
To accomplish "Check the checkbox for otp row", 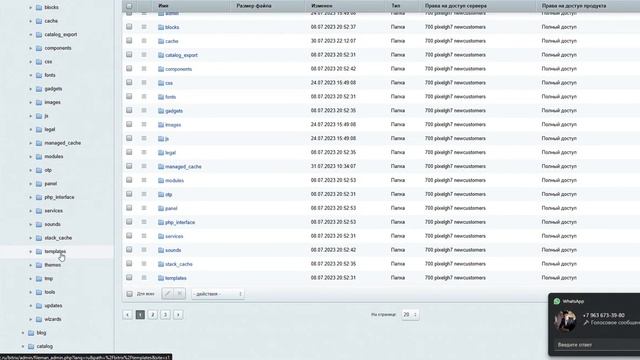I will pos(129,193).
